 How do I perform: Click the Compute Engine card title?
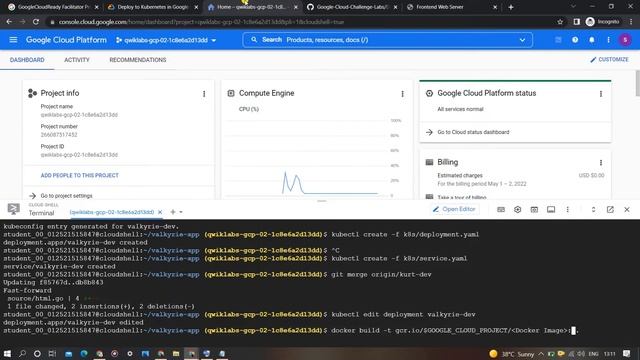[x=267, y=93]
